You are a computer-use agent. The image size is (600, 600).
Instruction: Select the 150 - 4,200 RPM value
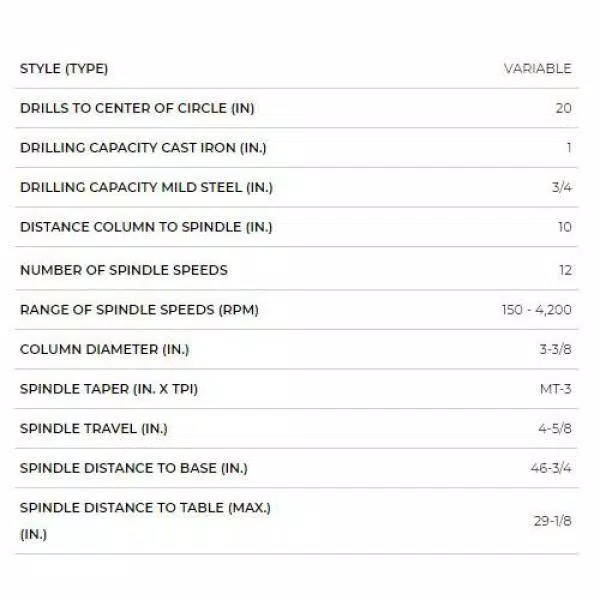click(537, 310)
